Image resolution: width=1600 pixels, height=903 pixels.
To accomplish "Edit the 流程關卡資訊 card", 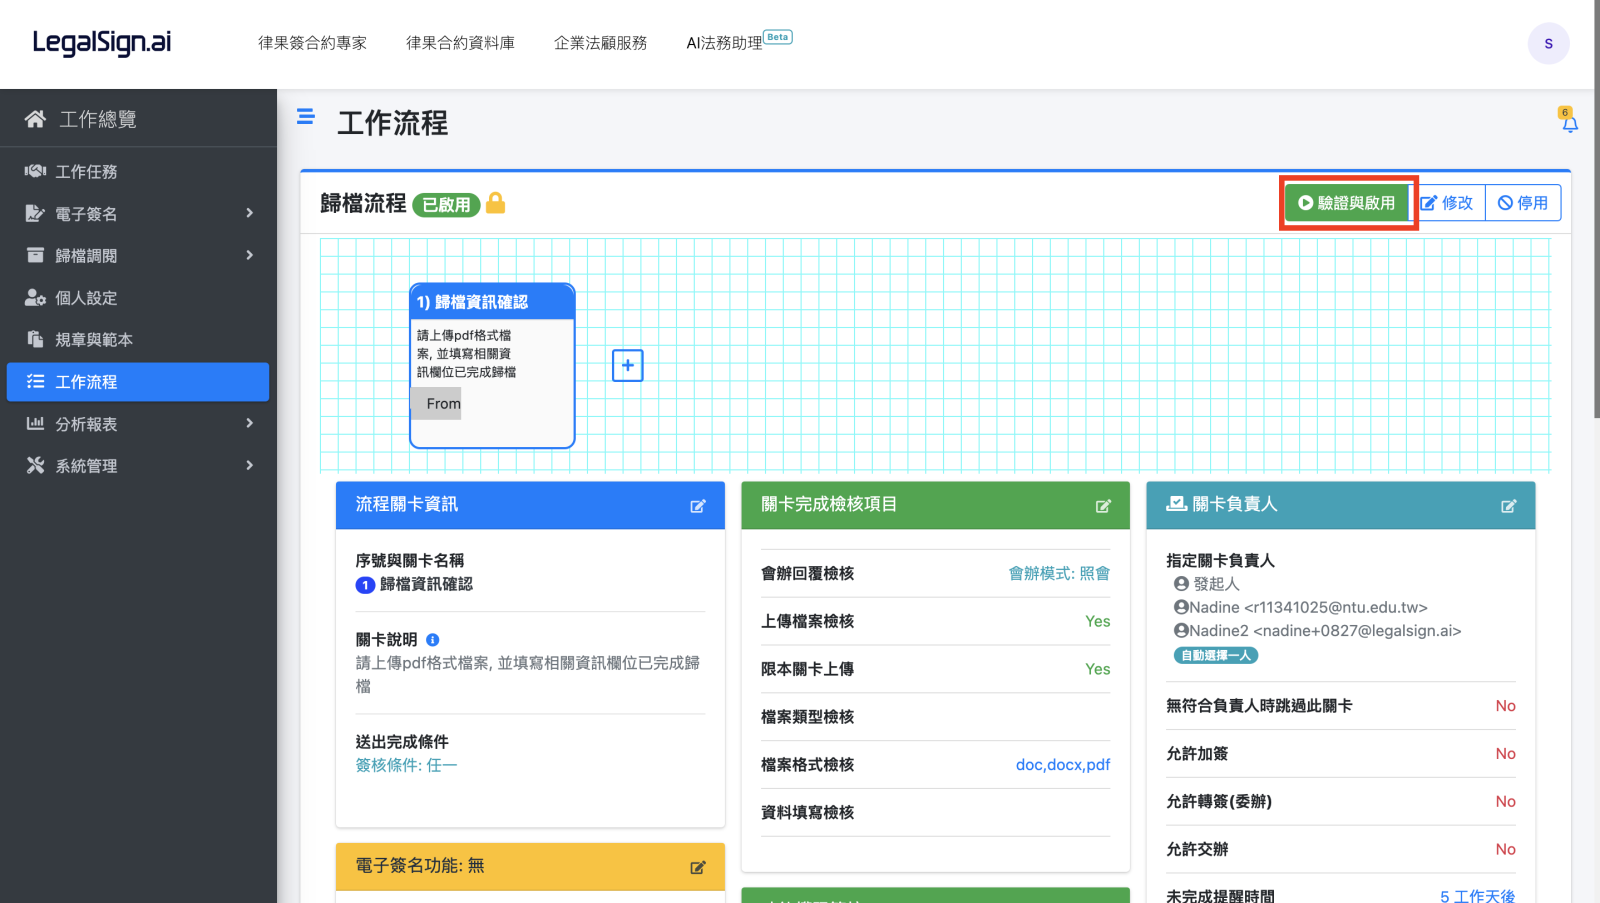I will click(x=698, y=506).
